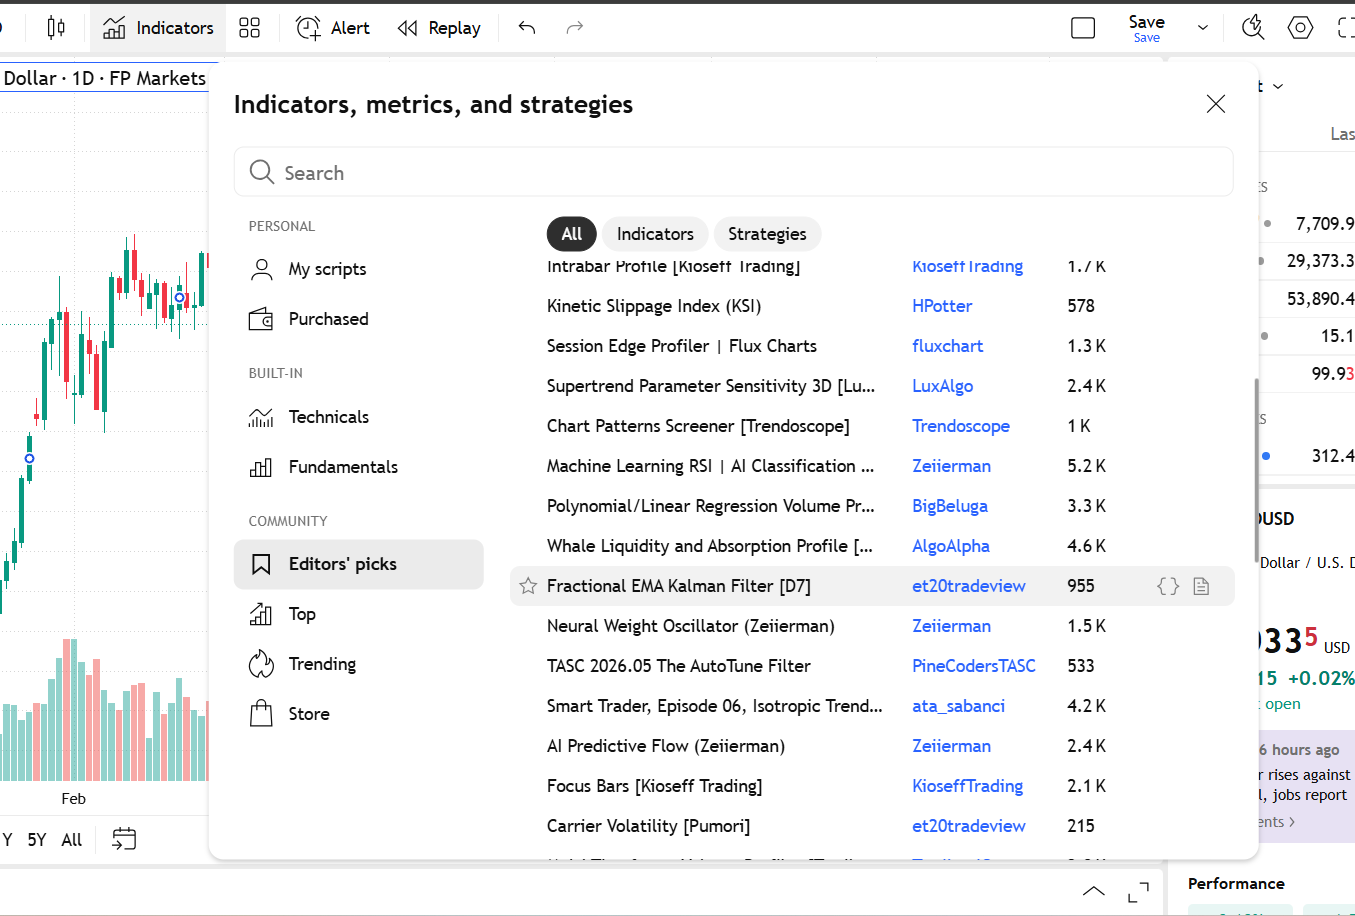
Task: Expand the Save layout dropdown arrow
Action: [1203, 28]
